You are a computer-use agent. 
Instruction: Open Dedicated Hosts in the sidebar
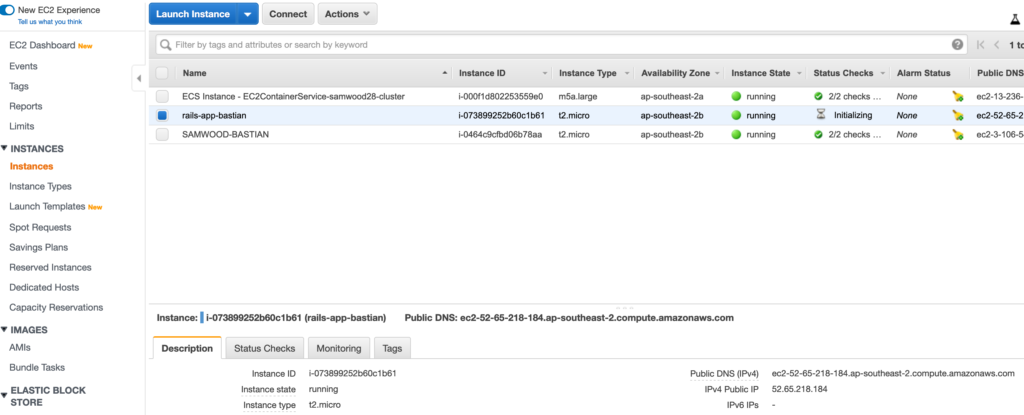pos(44,287)
